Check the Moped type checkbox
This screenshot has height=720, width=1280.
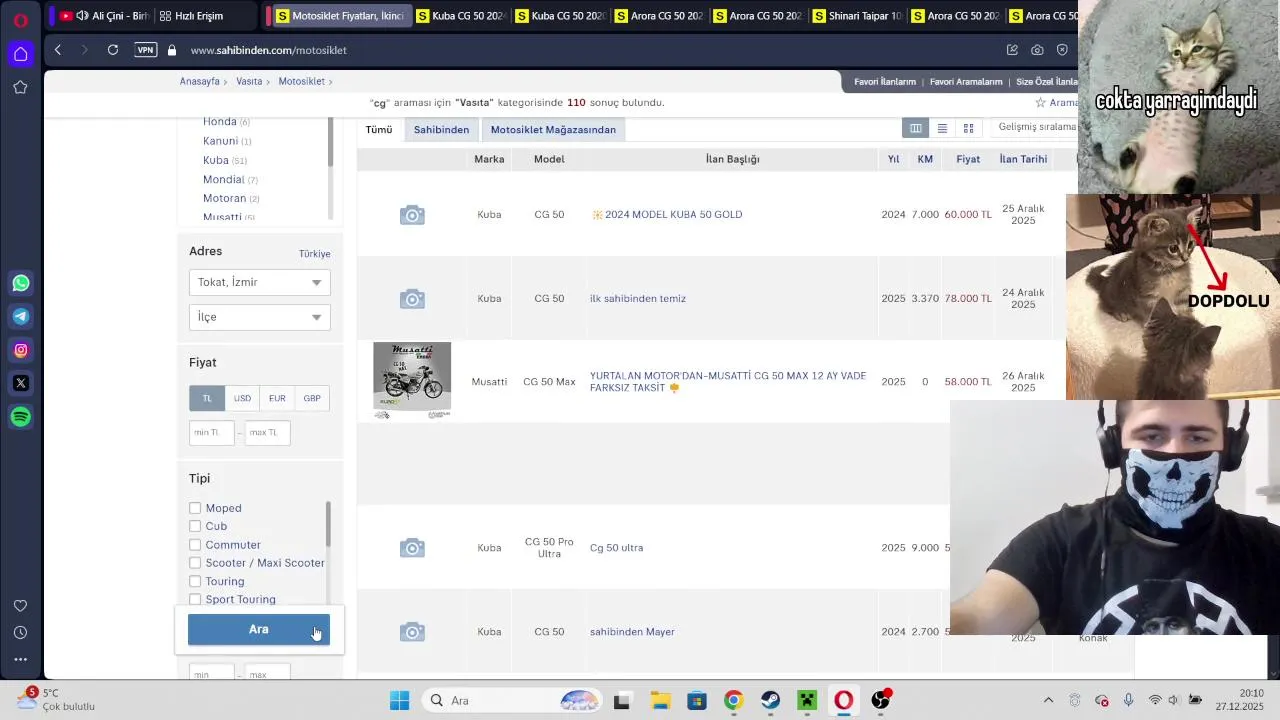pyautogui.click(x=195, y=508)
